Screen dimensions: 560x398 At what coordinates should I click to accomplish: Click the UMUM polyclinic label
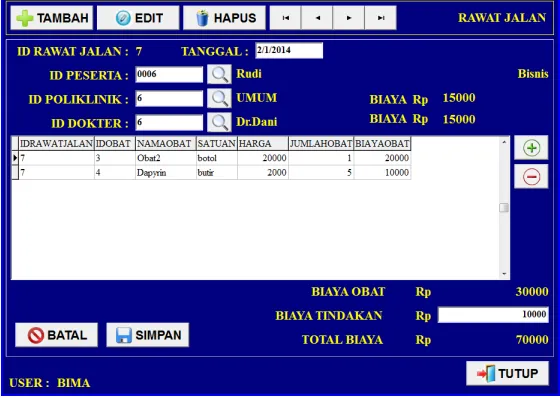(x=256, y=98)
